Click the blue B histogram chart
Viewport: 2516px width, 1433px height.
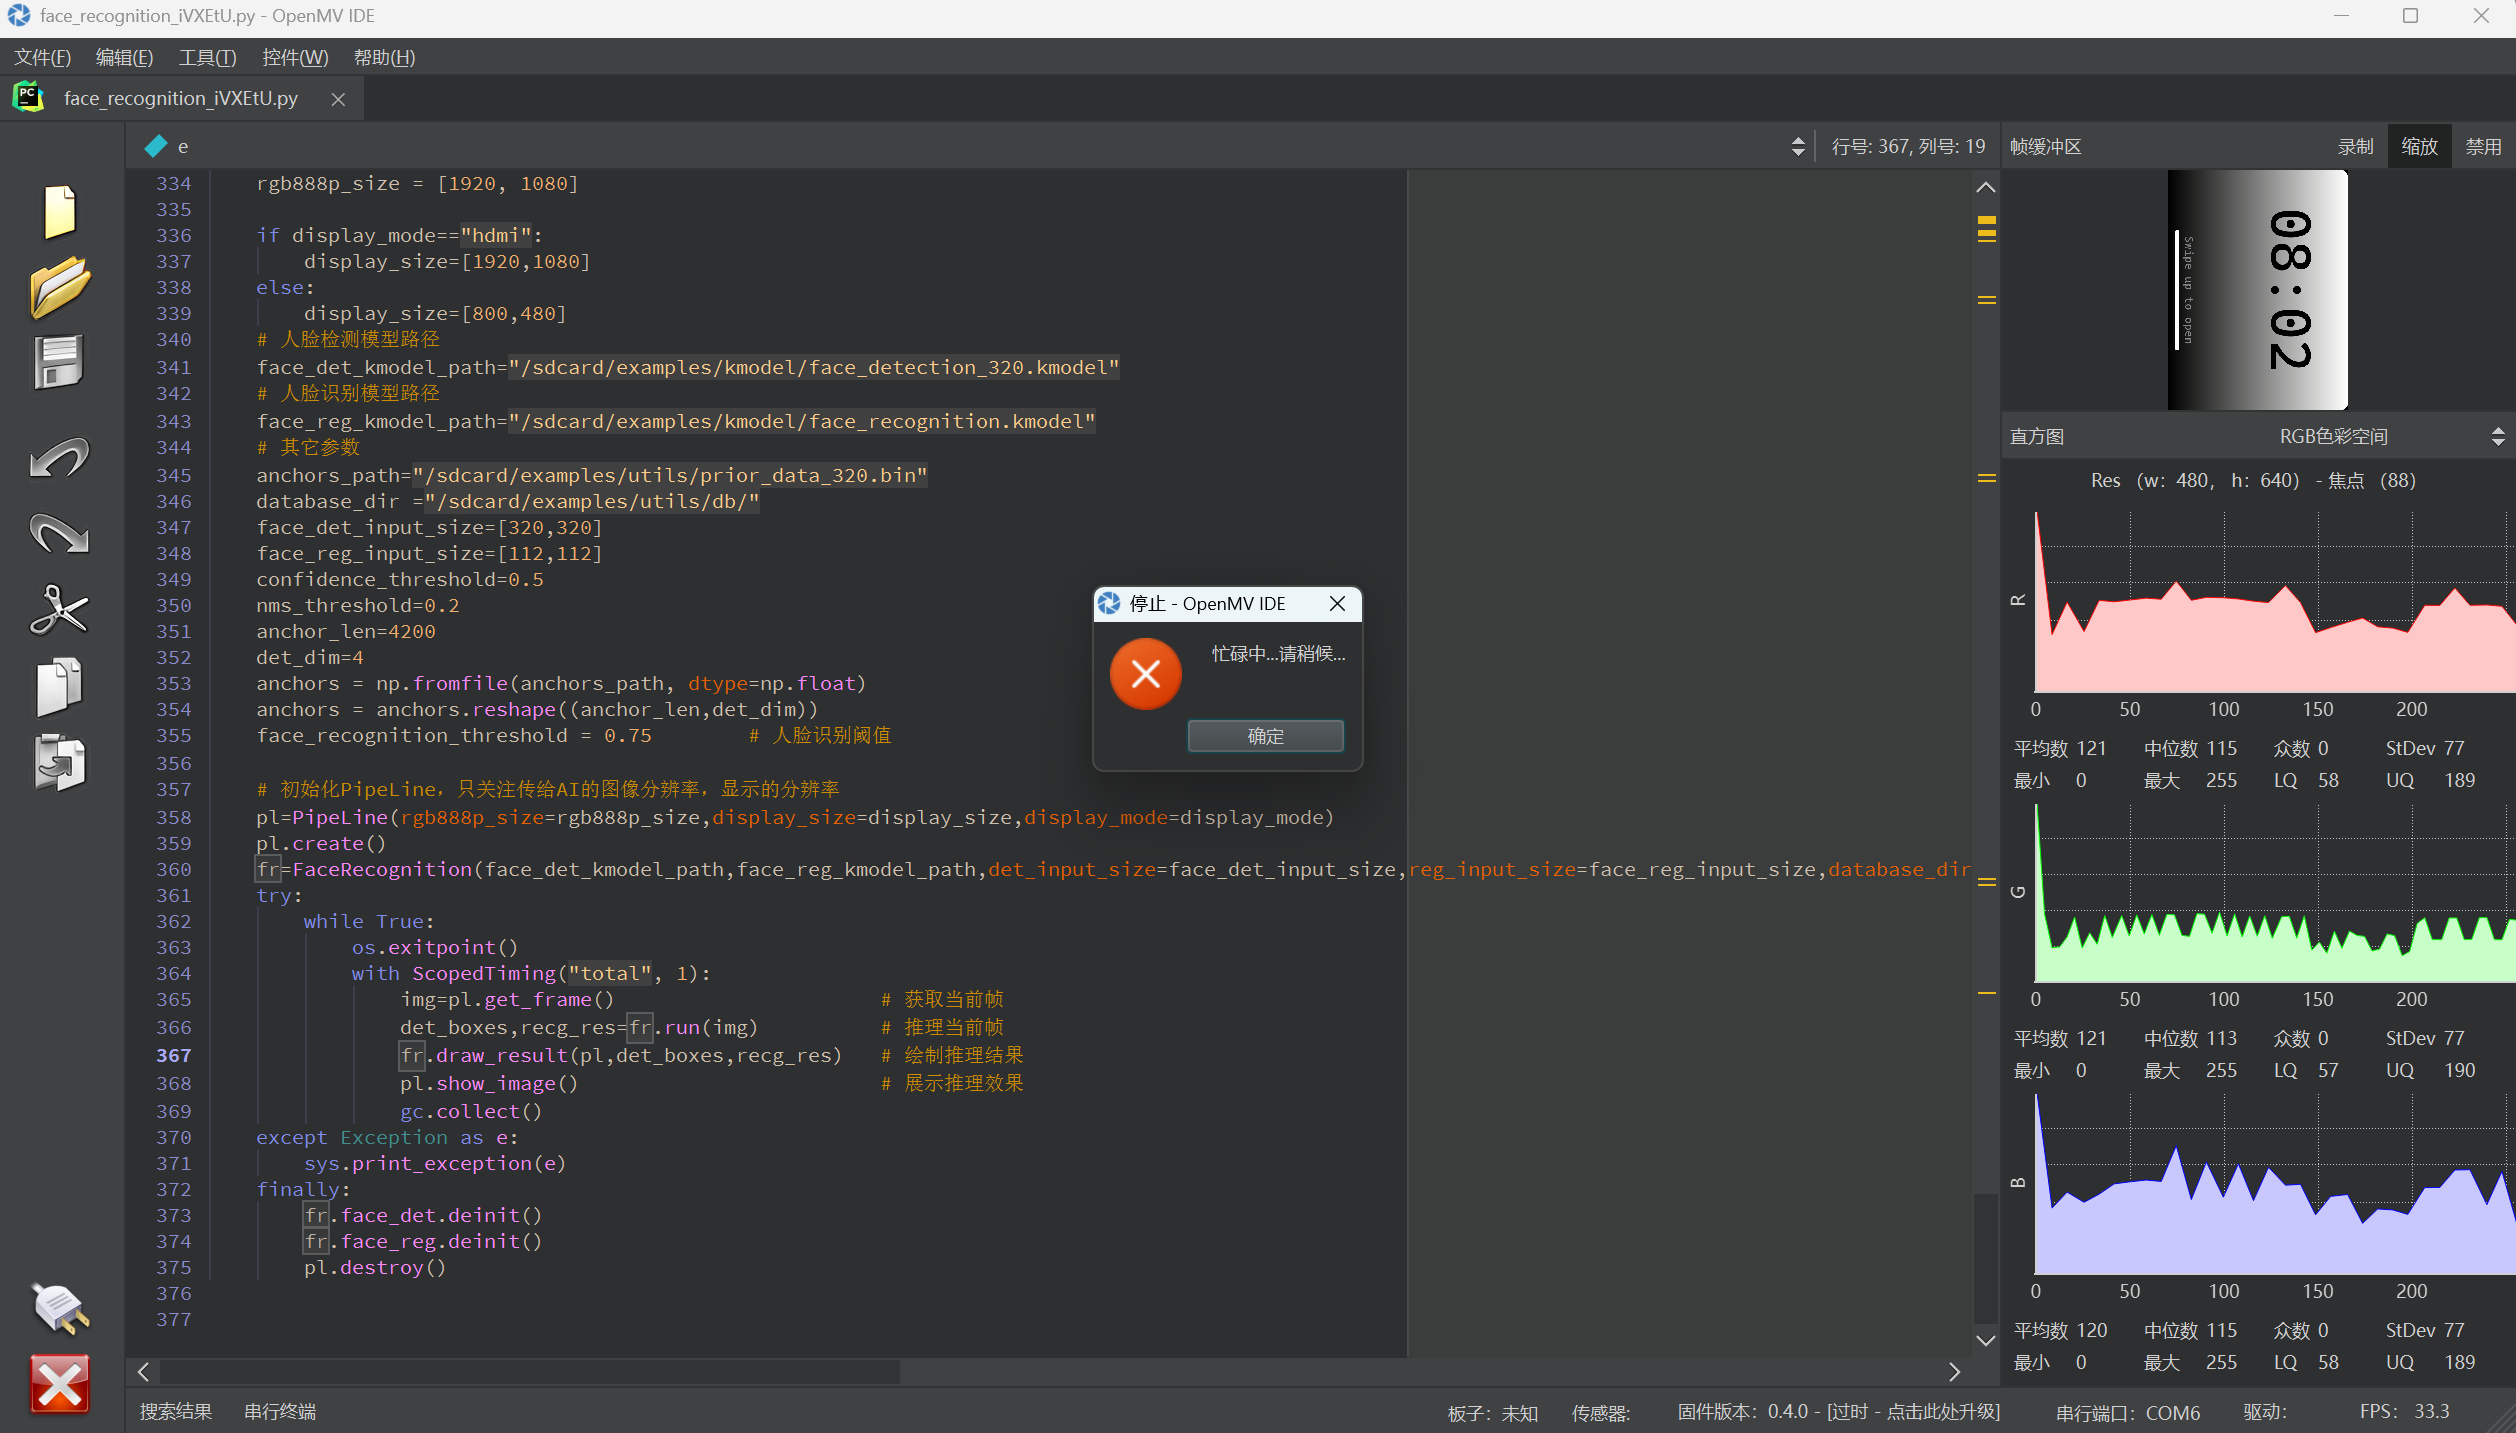click(2274, 1184)
